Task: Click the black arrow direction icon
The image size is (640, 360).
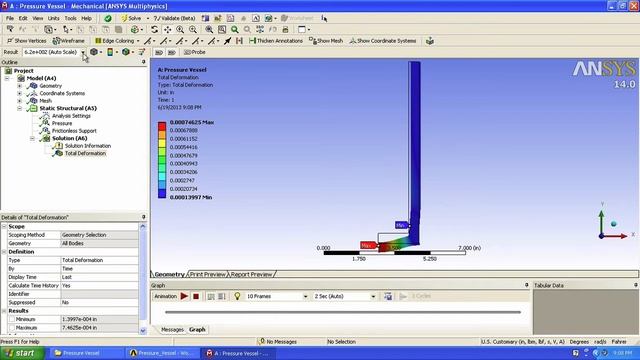Action: click(x=227, y=41)
